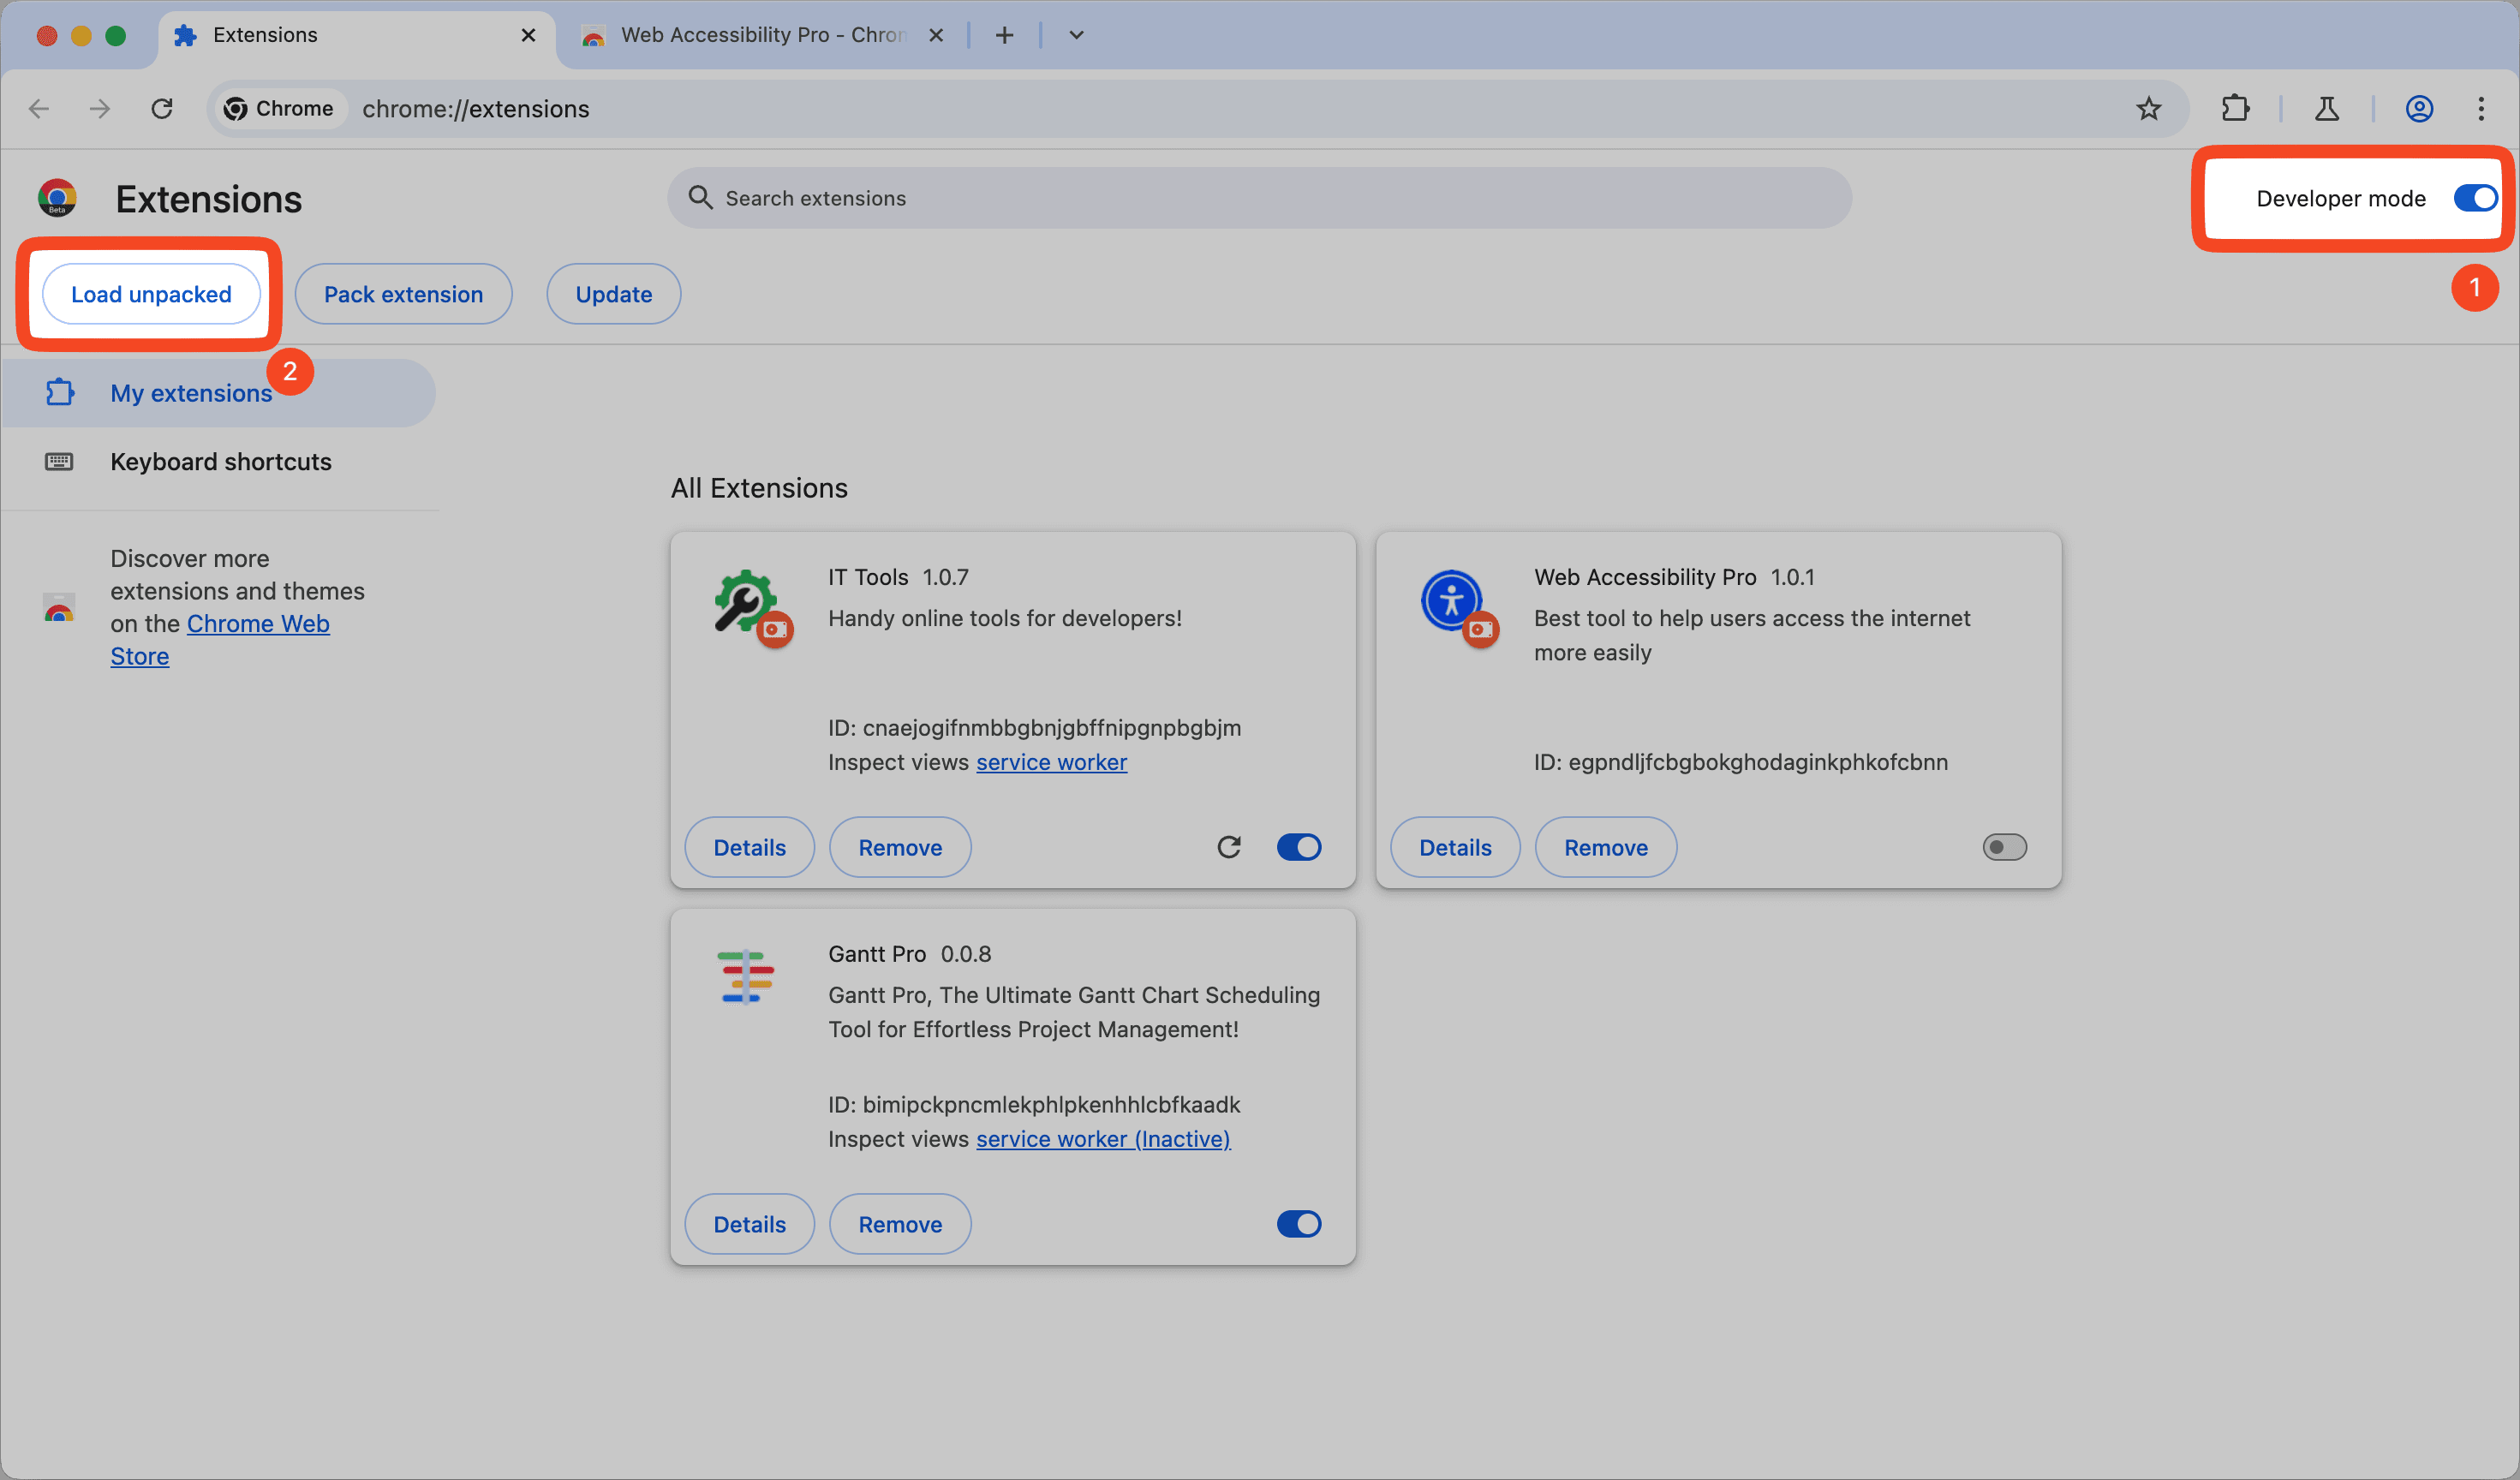Click the Gantt Pro extension icon

coord(746,976)
